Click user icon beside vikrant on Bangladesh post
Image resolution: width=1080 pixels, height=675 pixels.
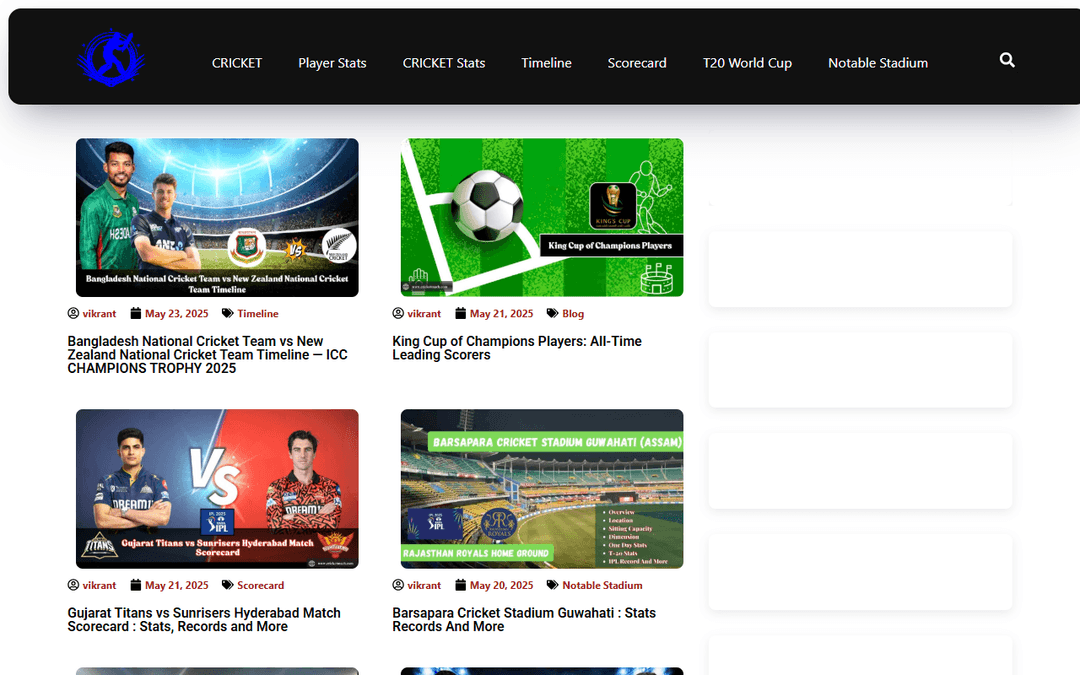[73, 313]
